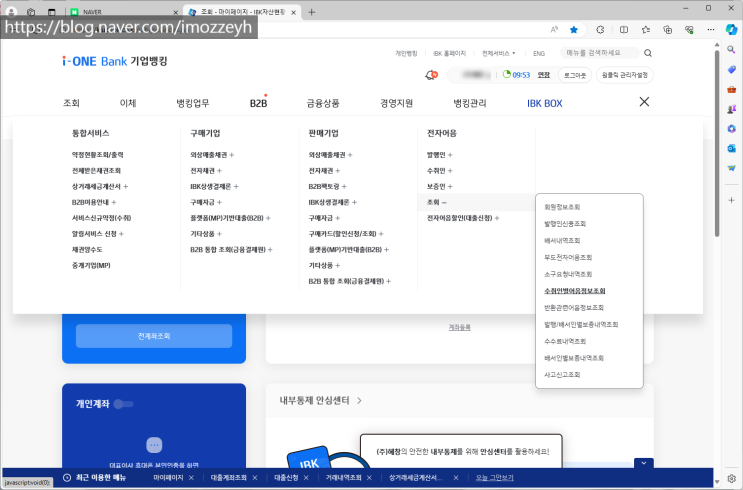743x490 pixels.
Task: Expand B2B이용안내 submenu
Action: click(x=114, y=202)
